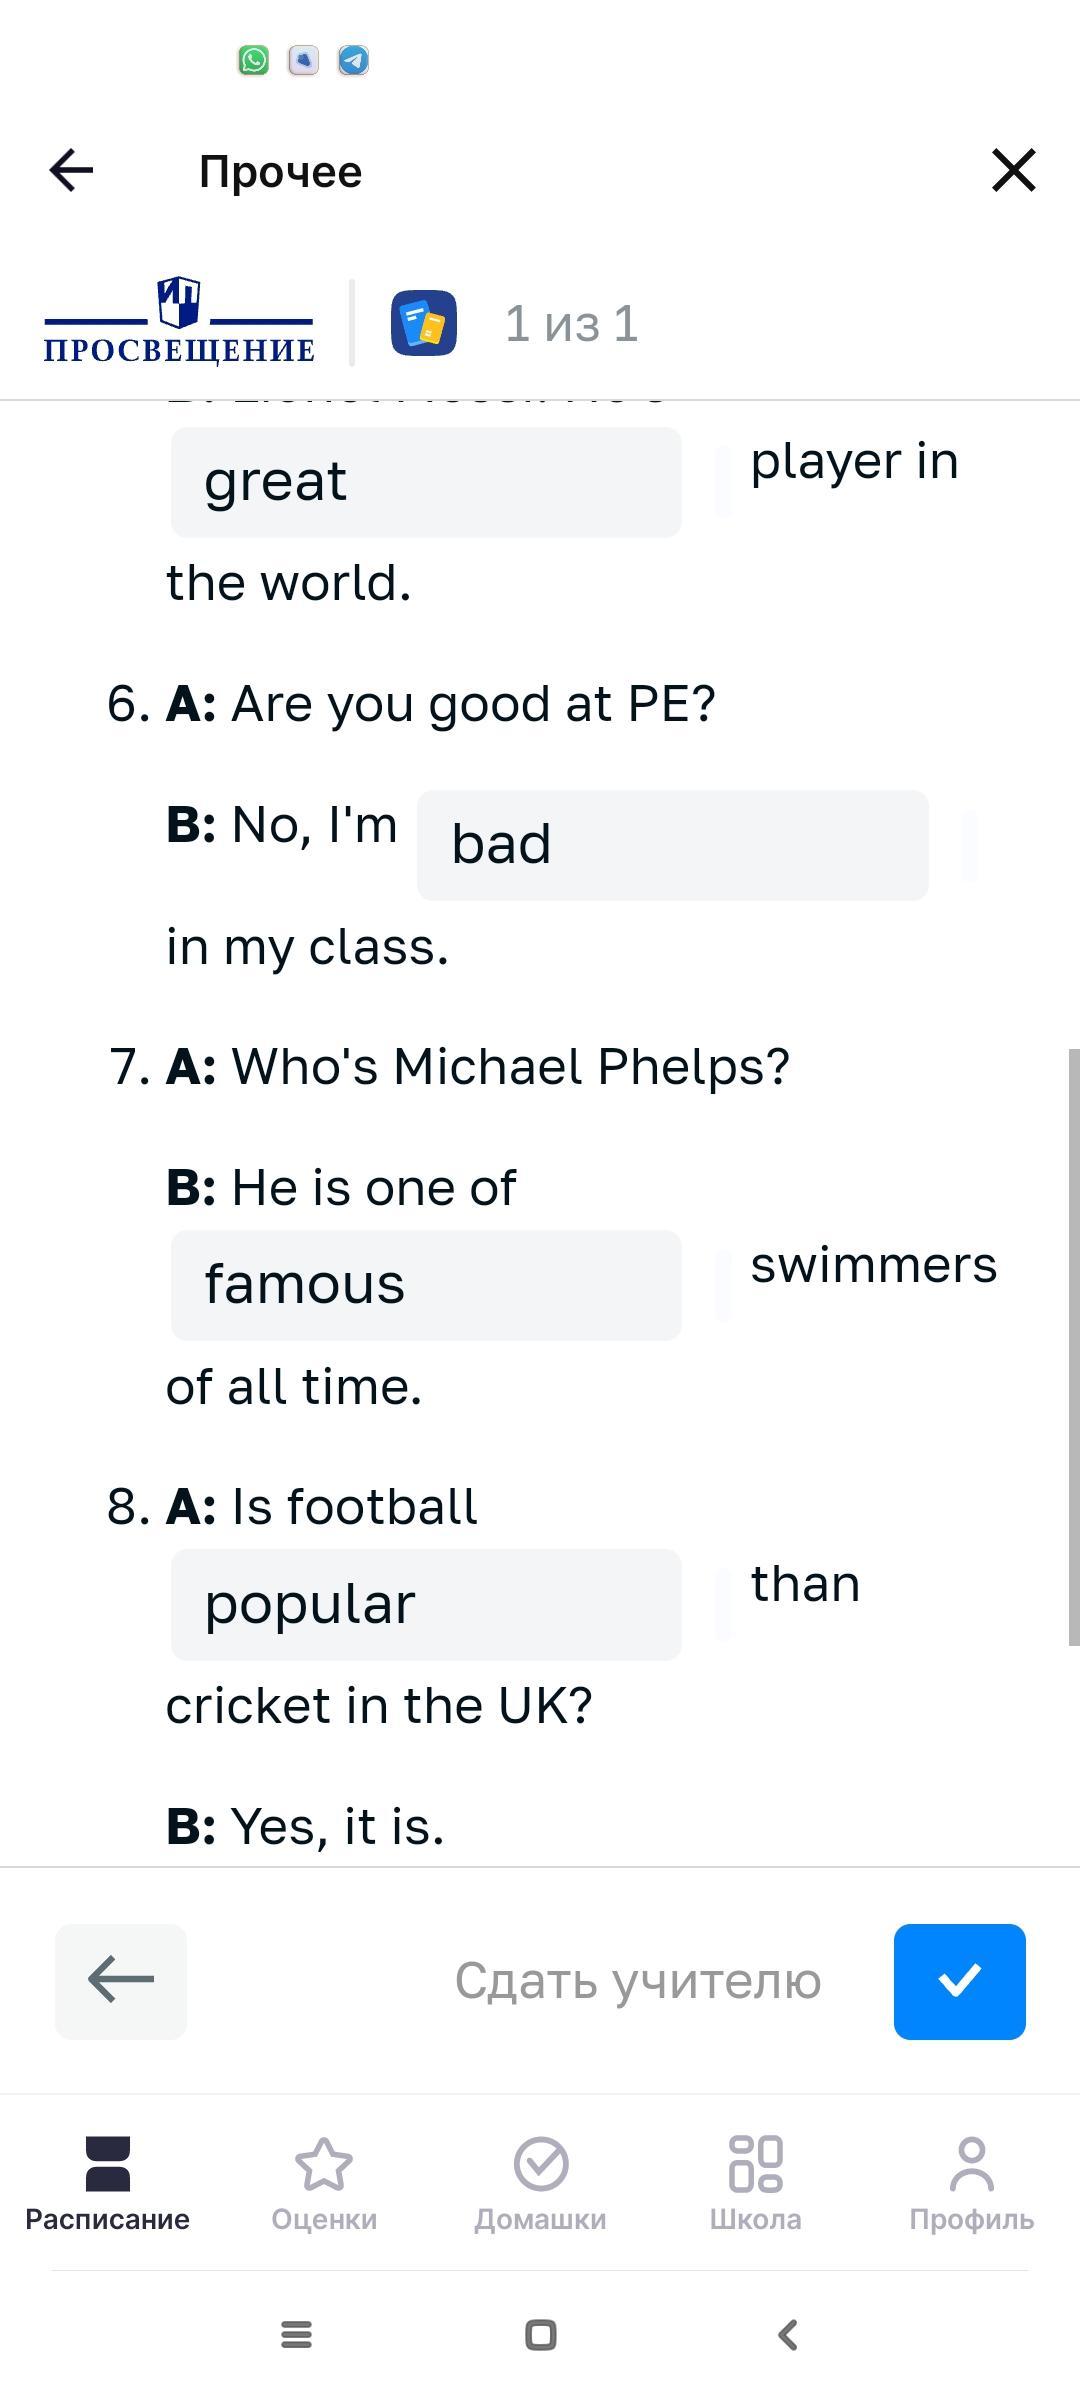Tap the blue flashcards app icon
Viewport: 1080px width, 2400px height.
[x=424, y=323]
